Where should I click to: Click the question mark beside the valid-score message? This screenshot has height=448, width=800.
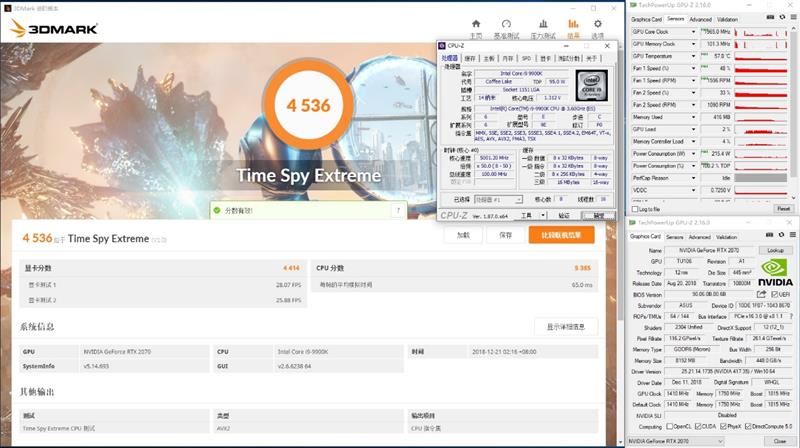tap(398, 210)
